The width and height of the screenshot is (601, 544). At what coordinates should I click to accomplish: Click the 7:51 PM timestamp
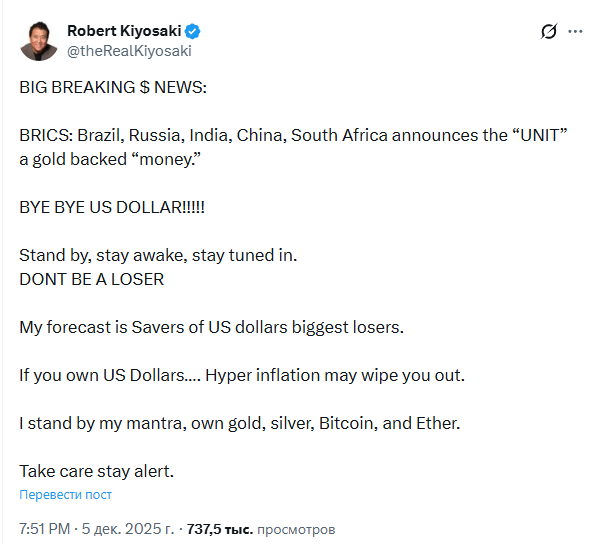[46, 528]
